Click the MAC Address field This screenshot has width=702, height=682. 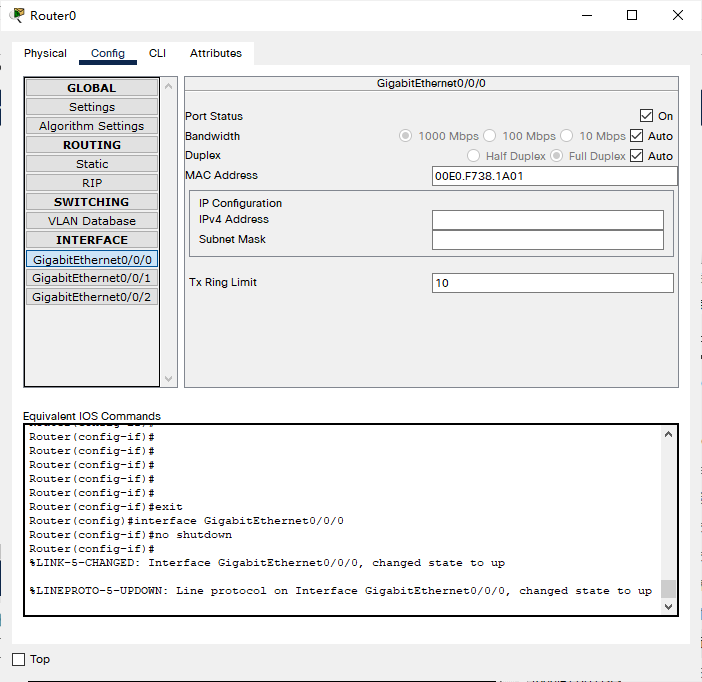(554, 176)
